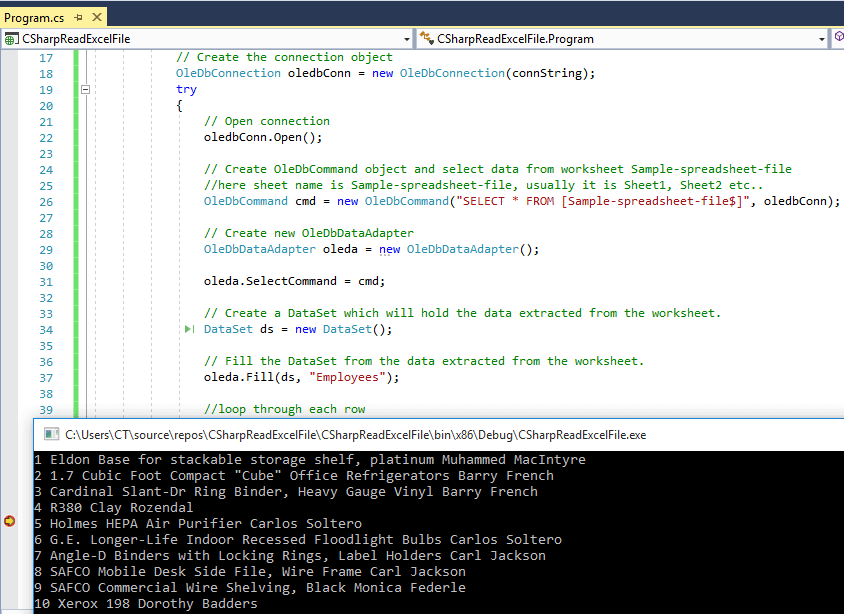Click the C# project icon beside CSharpReadExcelFile
Viewport: 844px width, 614px height.
coord(8,38)
